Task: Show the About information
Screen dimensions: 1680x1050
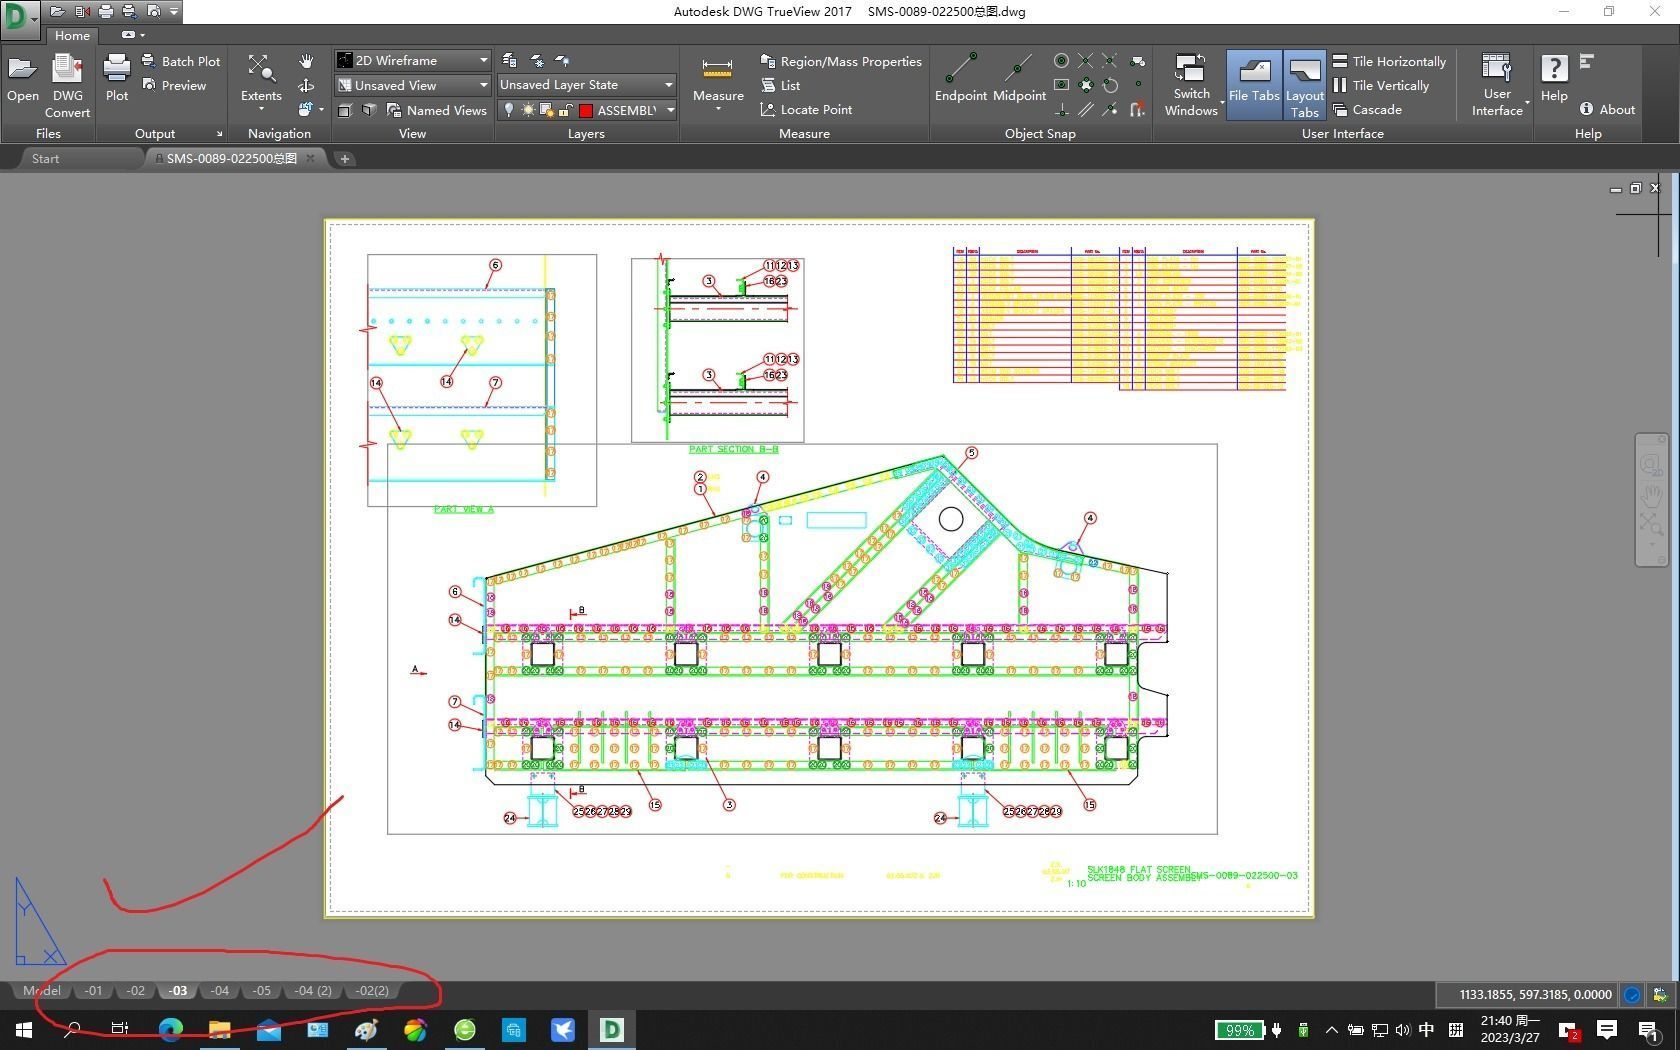Action: tap(1607, 110)
